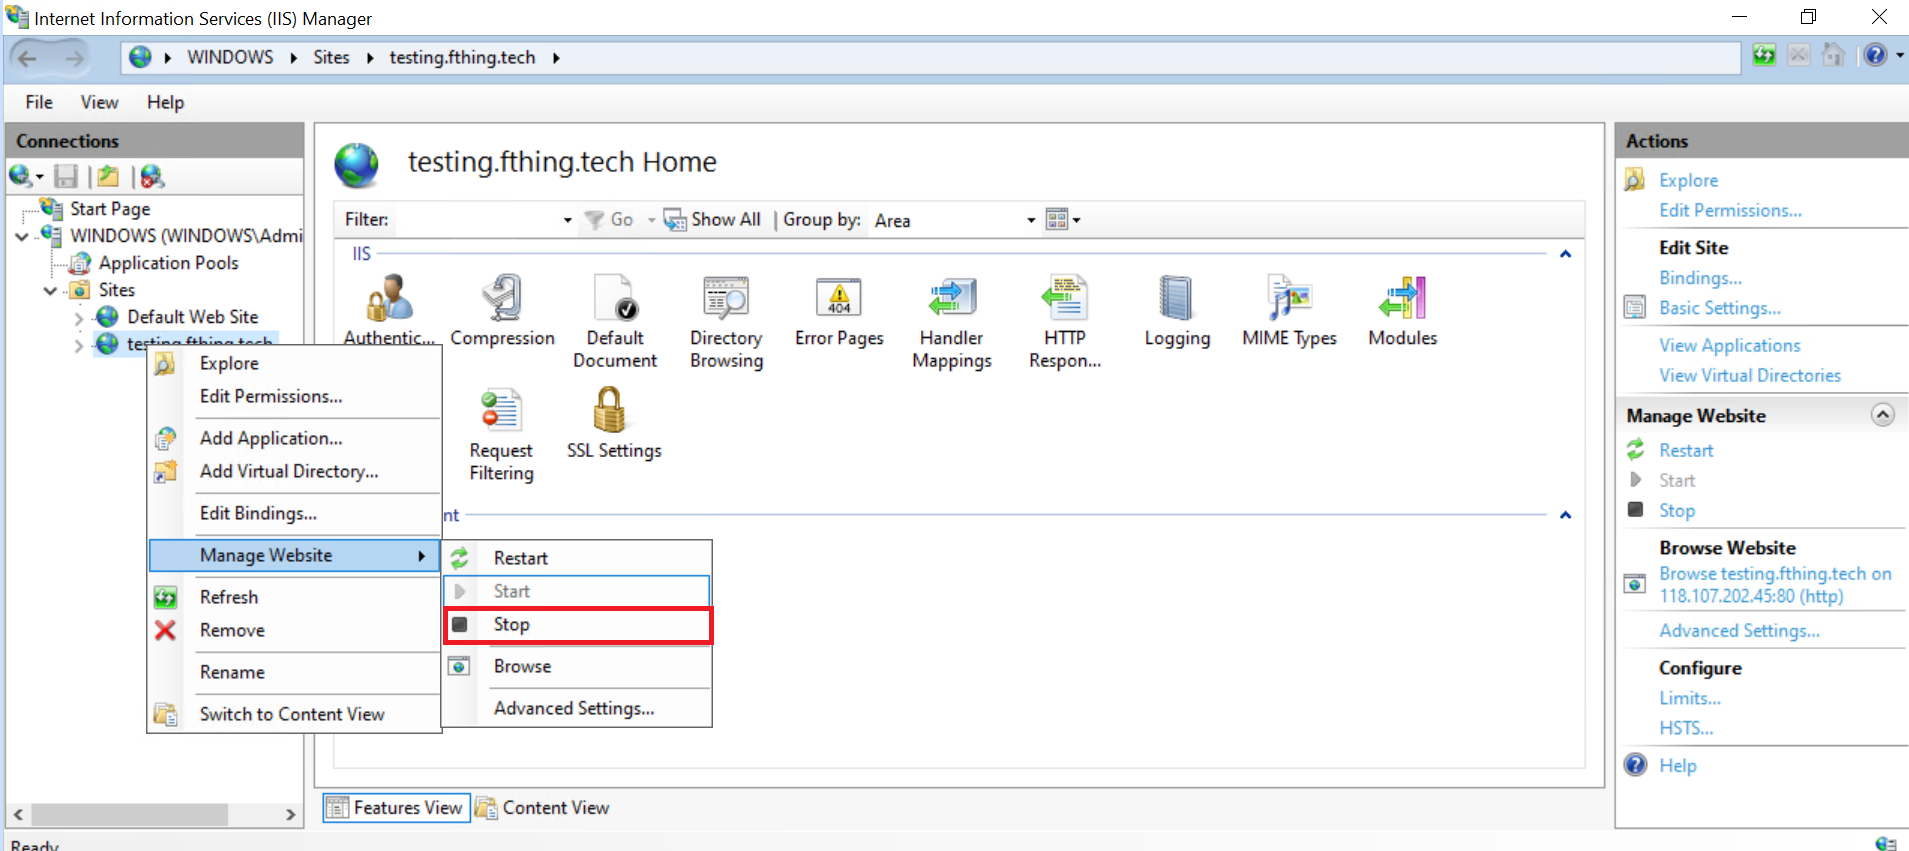The width and height of the screenshot is (1909, 851).
Task: Switch to the Features View tab
Action: (x=396, y=807)
